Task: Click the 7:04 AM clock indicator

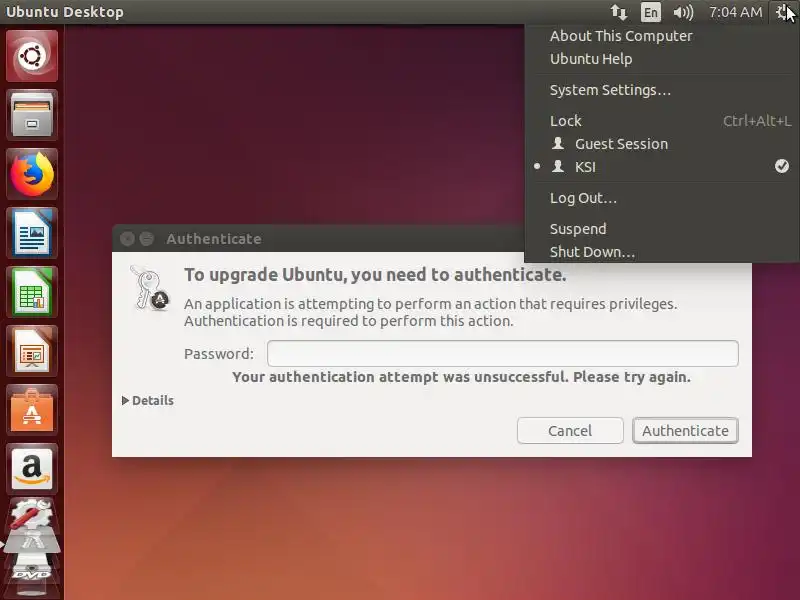Action: point(735,12)
